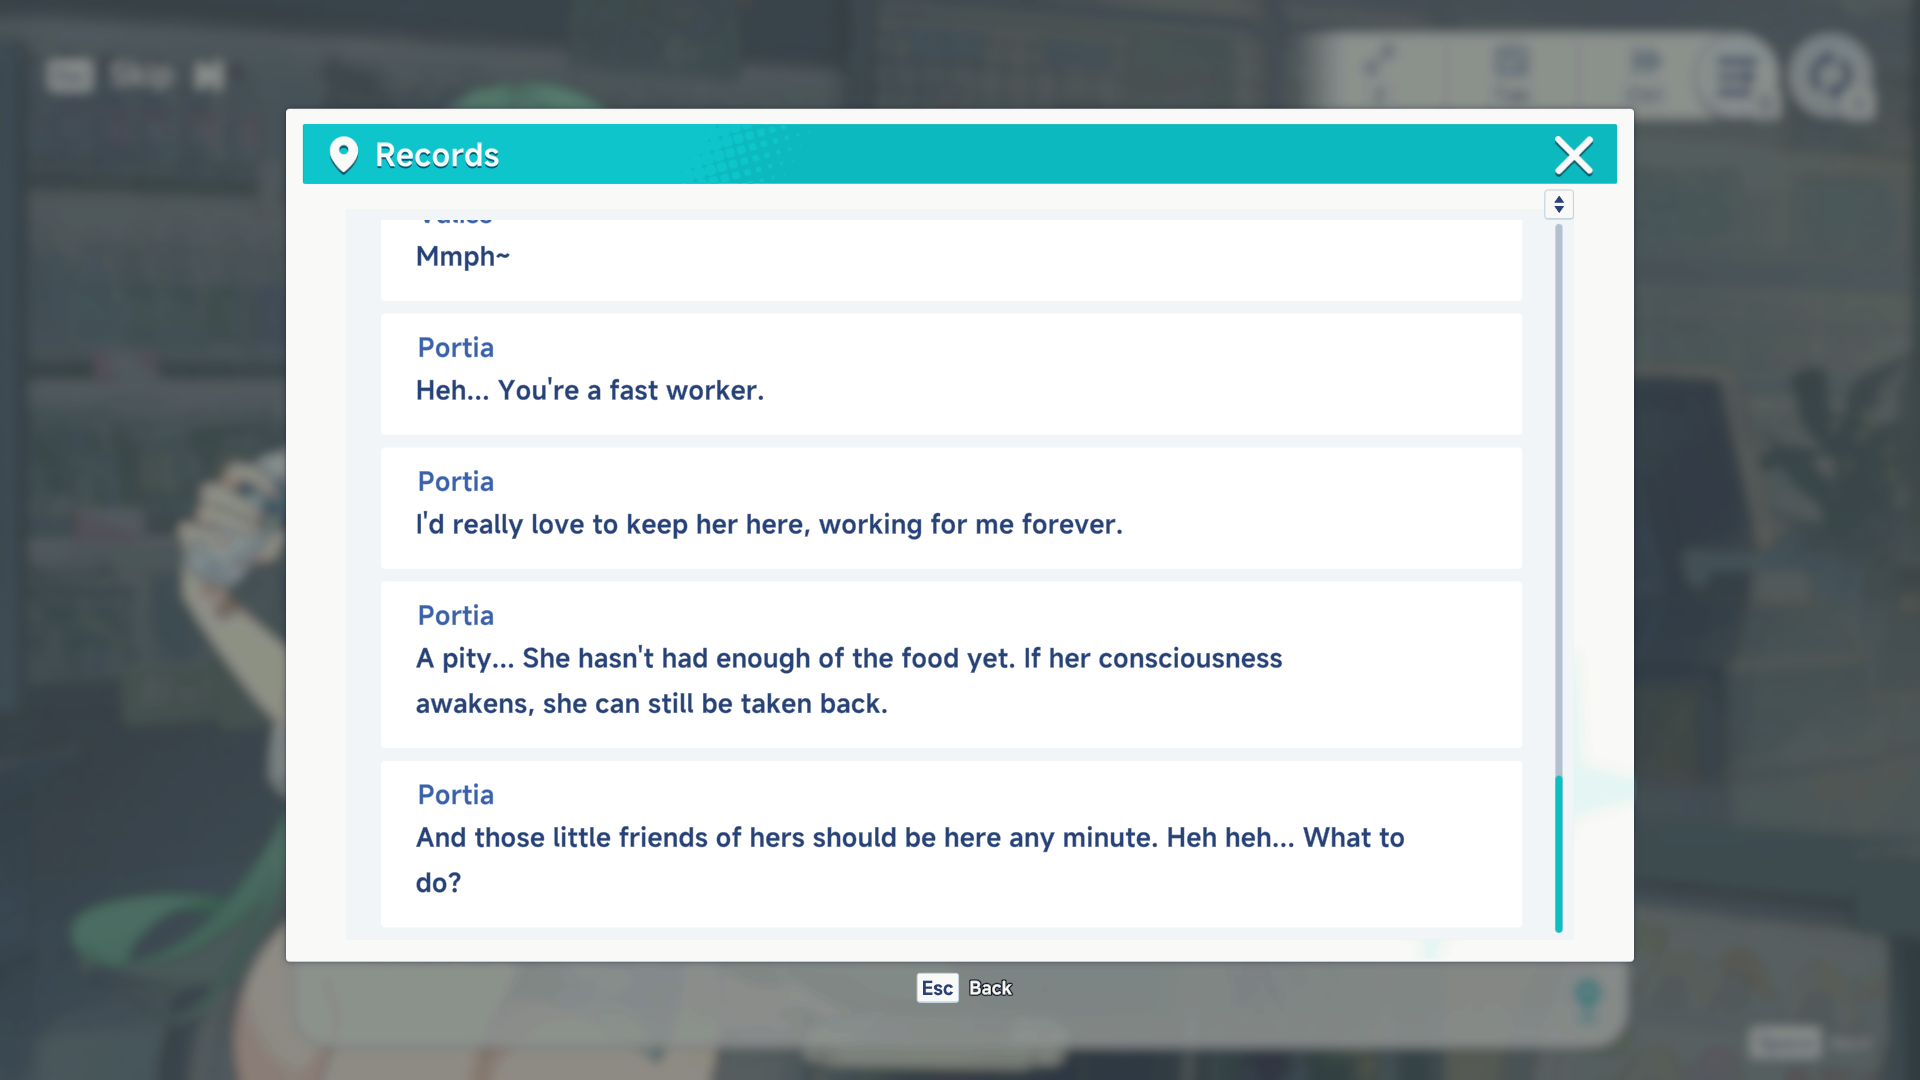Click the blurred circular auto-play icon
The image size is (1920, 1080).
click(1830, 75)
